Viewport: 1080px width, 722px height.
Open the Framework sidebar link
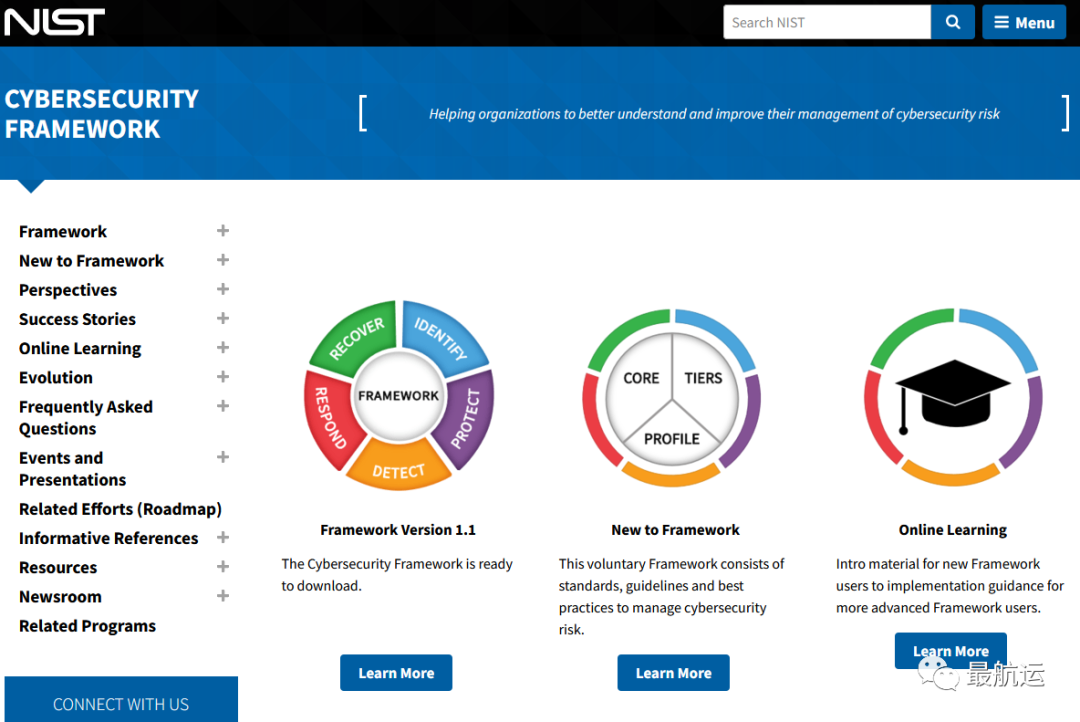tap(63, 231)
